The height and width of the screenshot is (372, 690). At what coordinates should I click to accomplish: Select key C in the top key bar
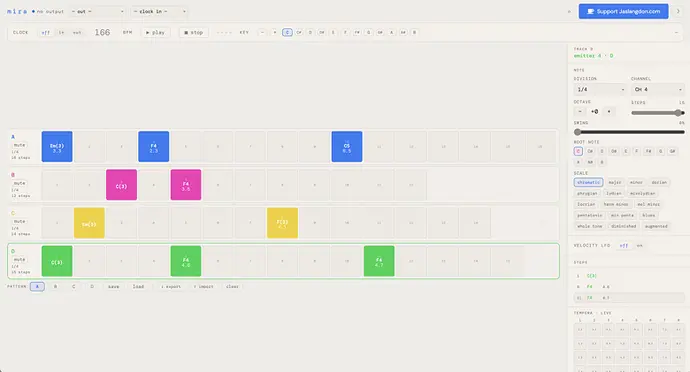(287, 33)
